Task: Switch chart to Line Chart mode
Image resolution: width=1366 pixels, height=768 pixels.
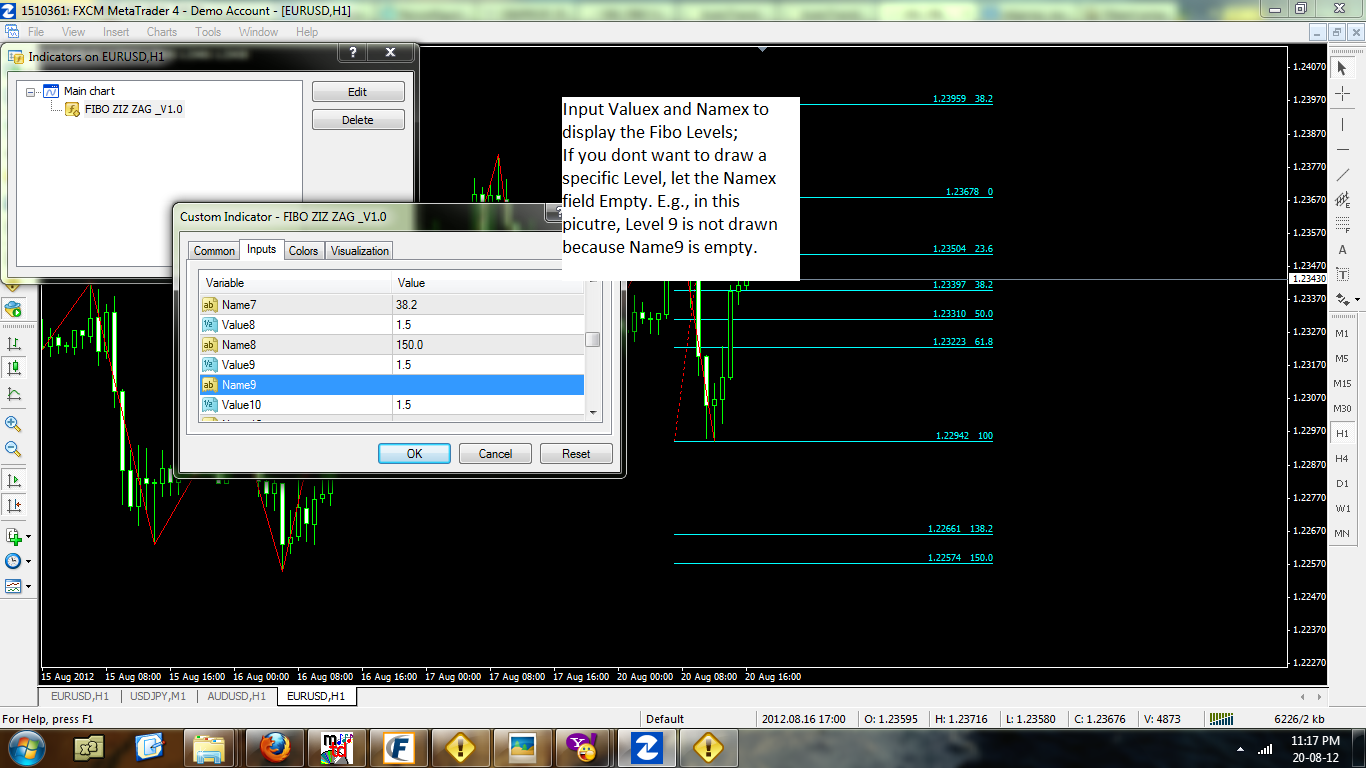Action: (14, 394)
